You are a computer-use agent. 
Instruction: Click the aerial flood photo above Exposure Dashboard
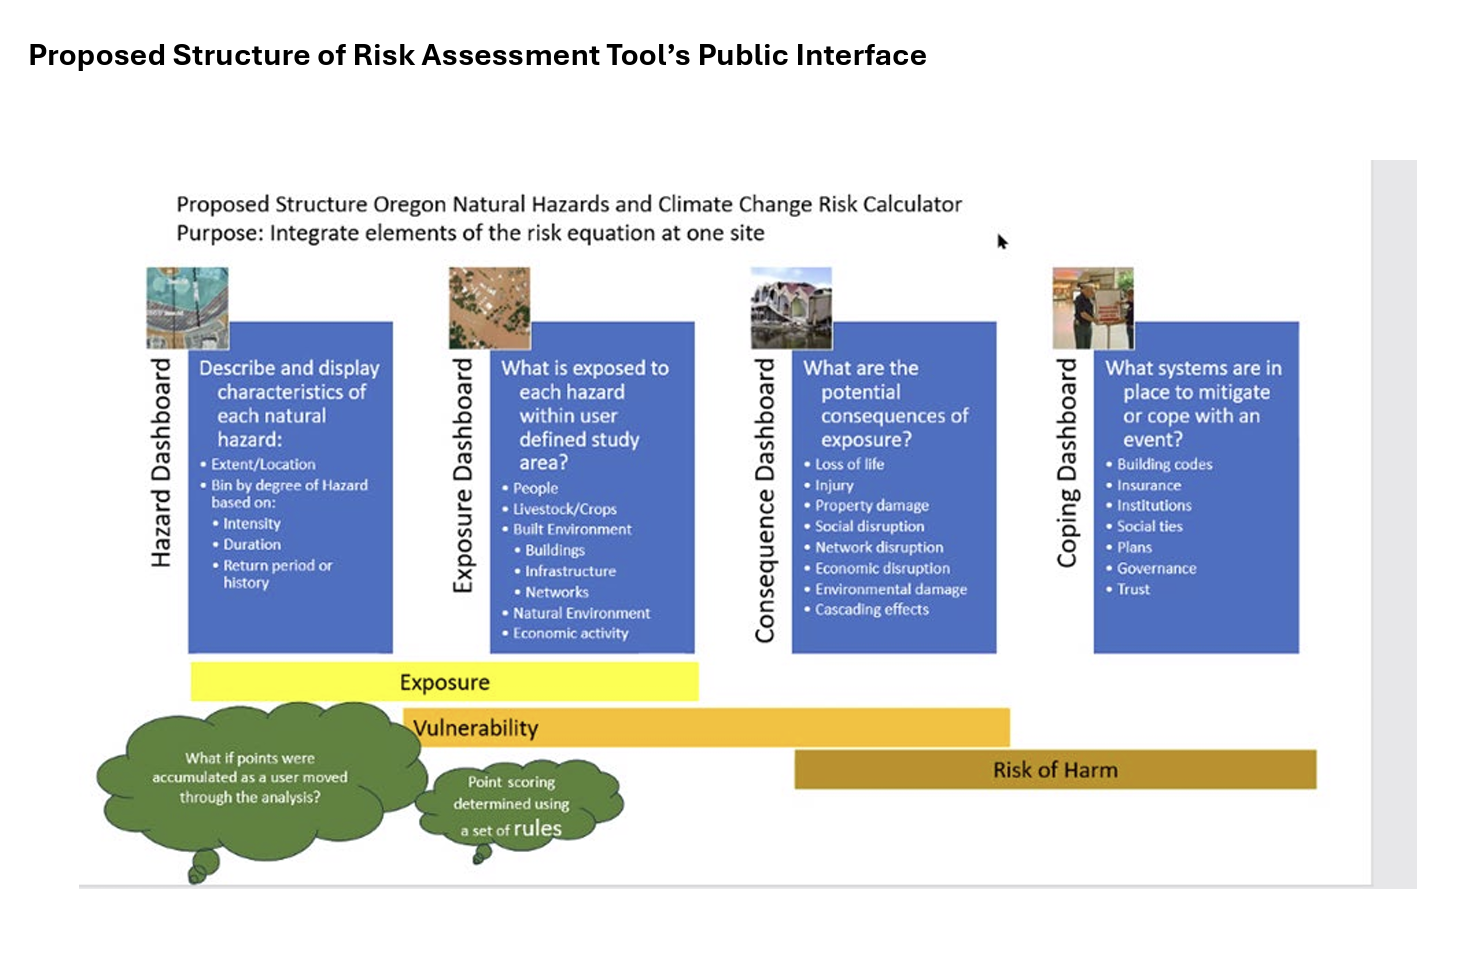click(489, 306)
